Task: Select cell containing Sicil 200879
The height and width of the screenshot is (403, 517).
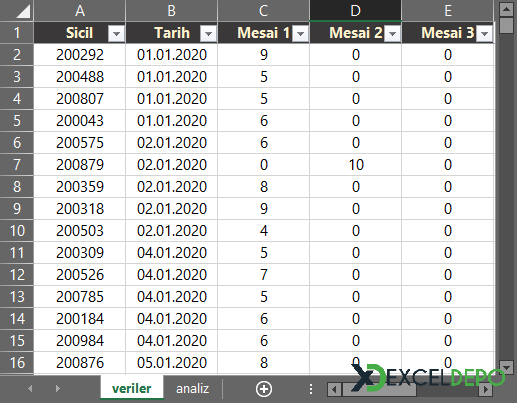Action: (x=80, y=165)
